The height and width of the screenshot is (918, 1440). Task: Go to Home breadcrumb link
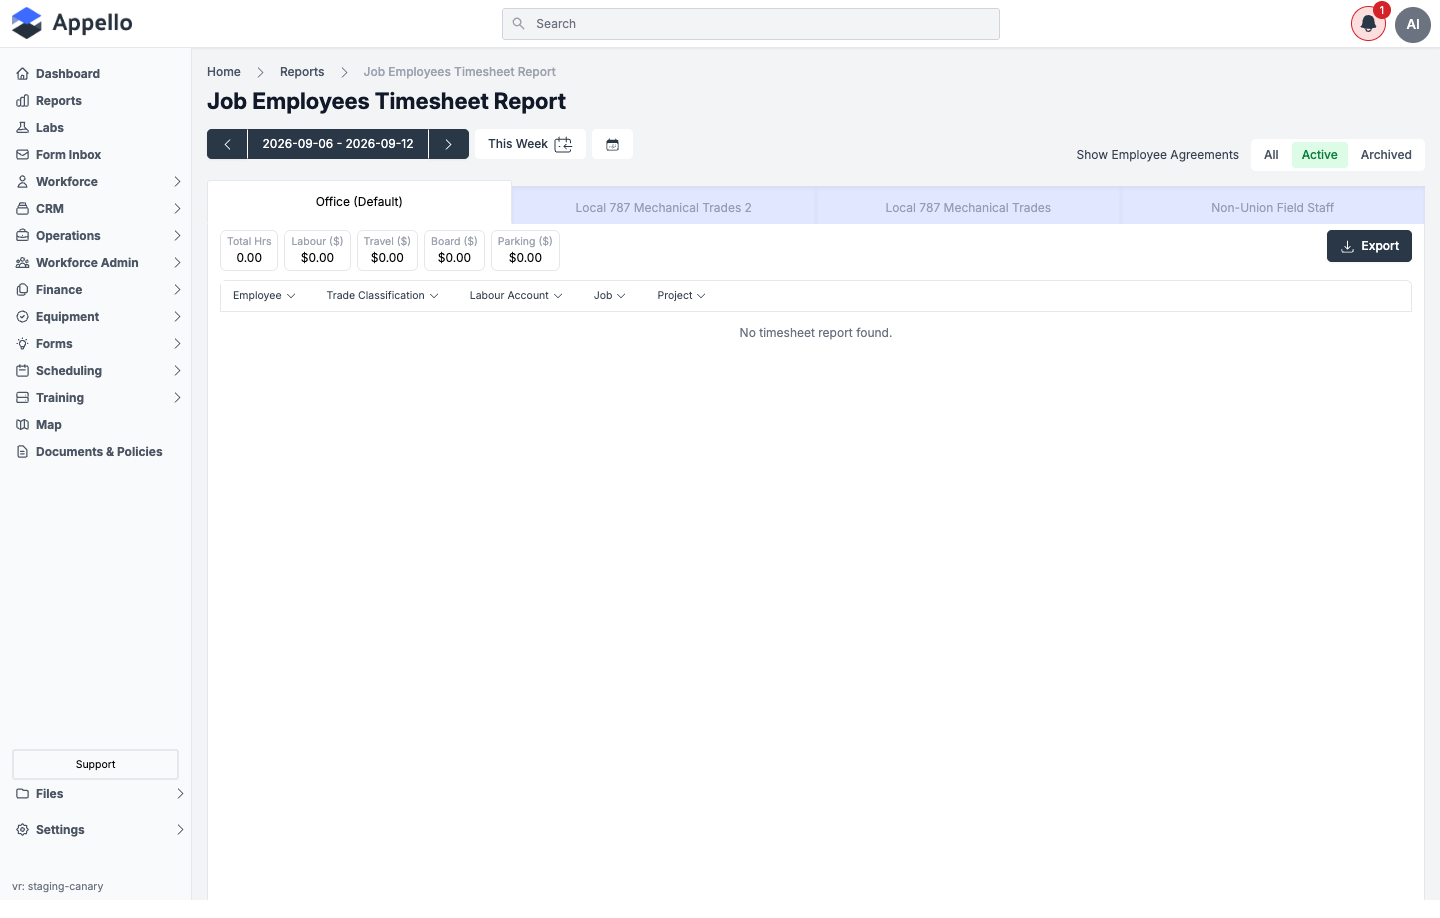click(224, 72)
